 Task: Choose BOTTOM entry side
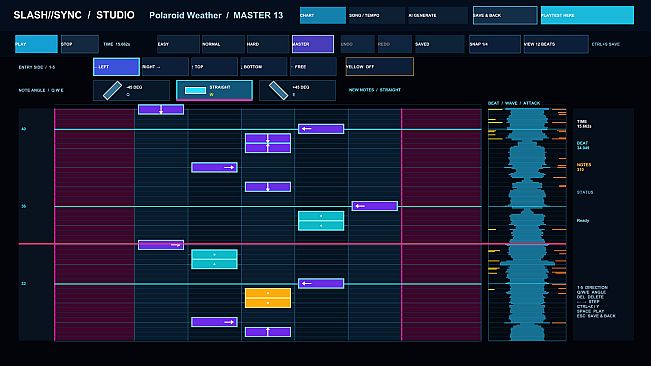pos(264,67)
